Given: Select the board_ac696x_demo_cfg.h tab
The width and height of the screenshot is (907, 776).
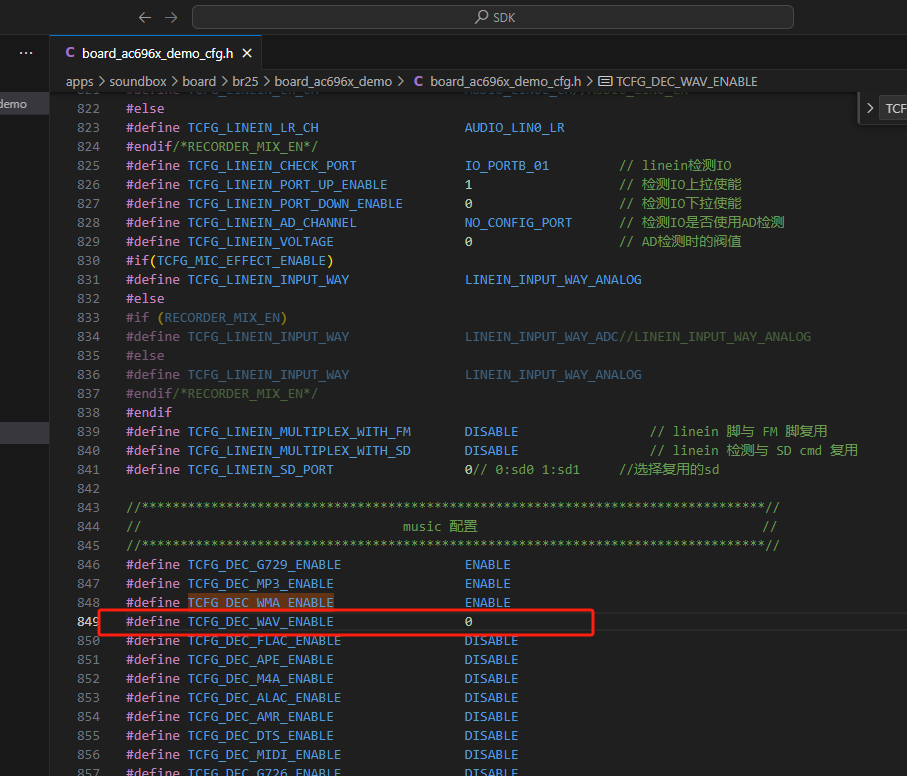Looking at the screenshot, I should [x=157, y=53].
